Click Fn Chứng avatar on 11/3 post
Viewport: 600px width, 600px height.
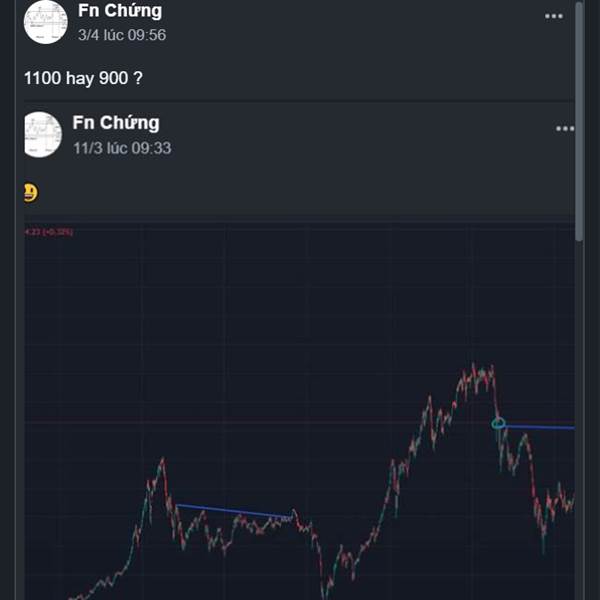(x=43, y=134)
